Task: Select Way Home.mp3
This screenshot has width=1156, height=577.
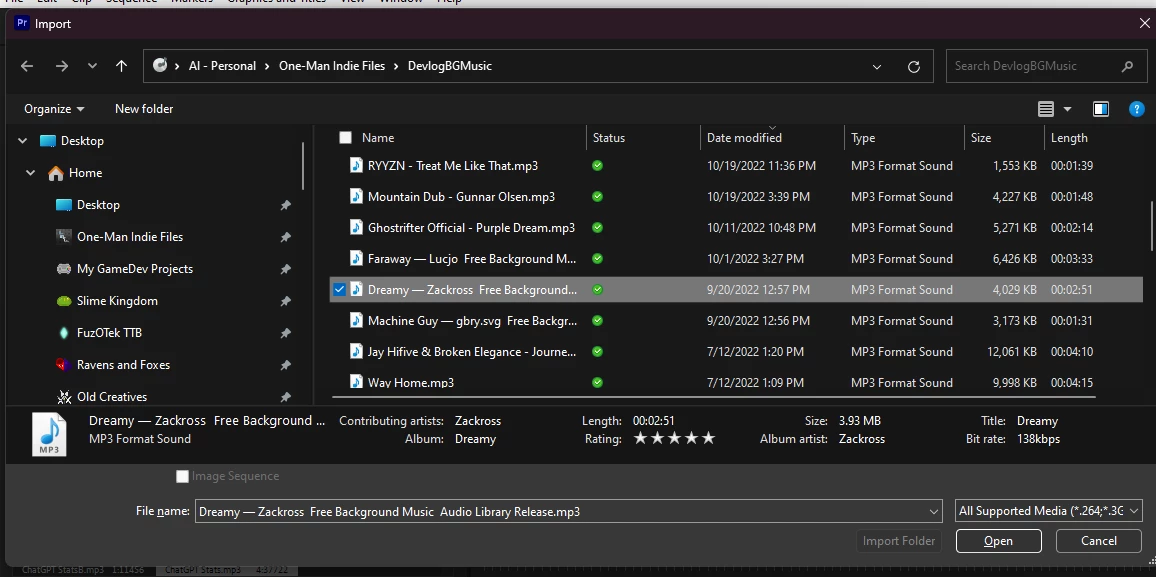Action: click(x=411, y=382)
